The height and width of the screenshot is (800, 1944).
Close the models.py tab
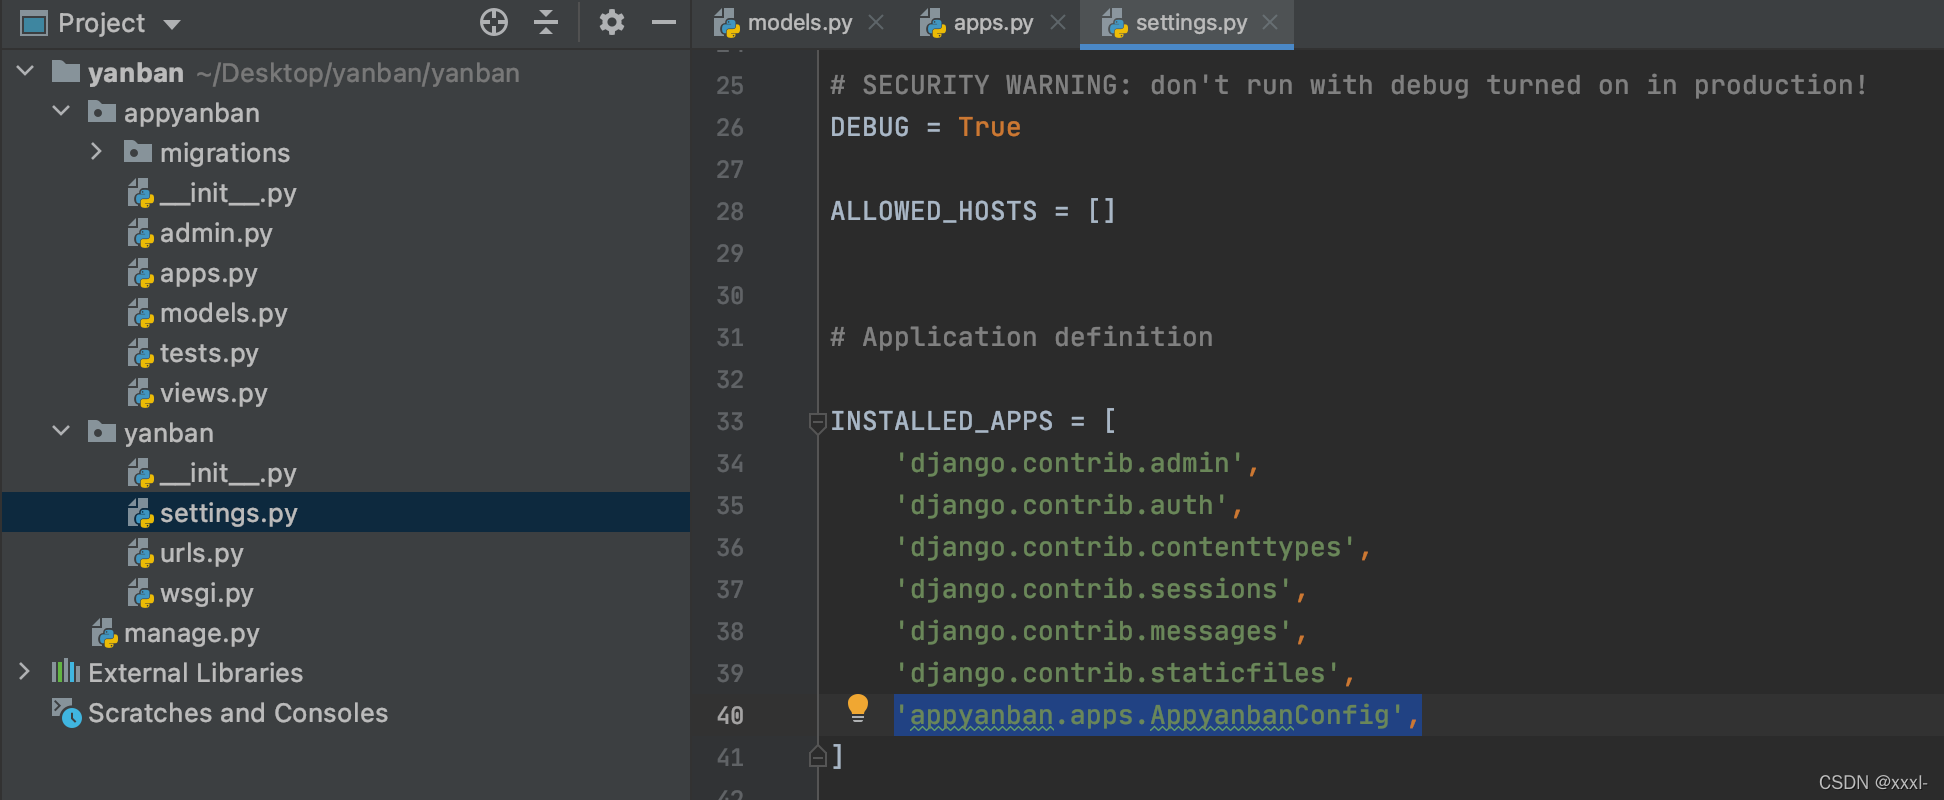[876, 22]
